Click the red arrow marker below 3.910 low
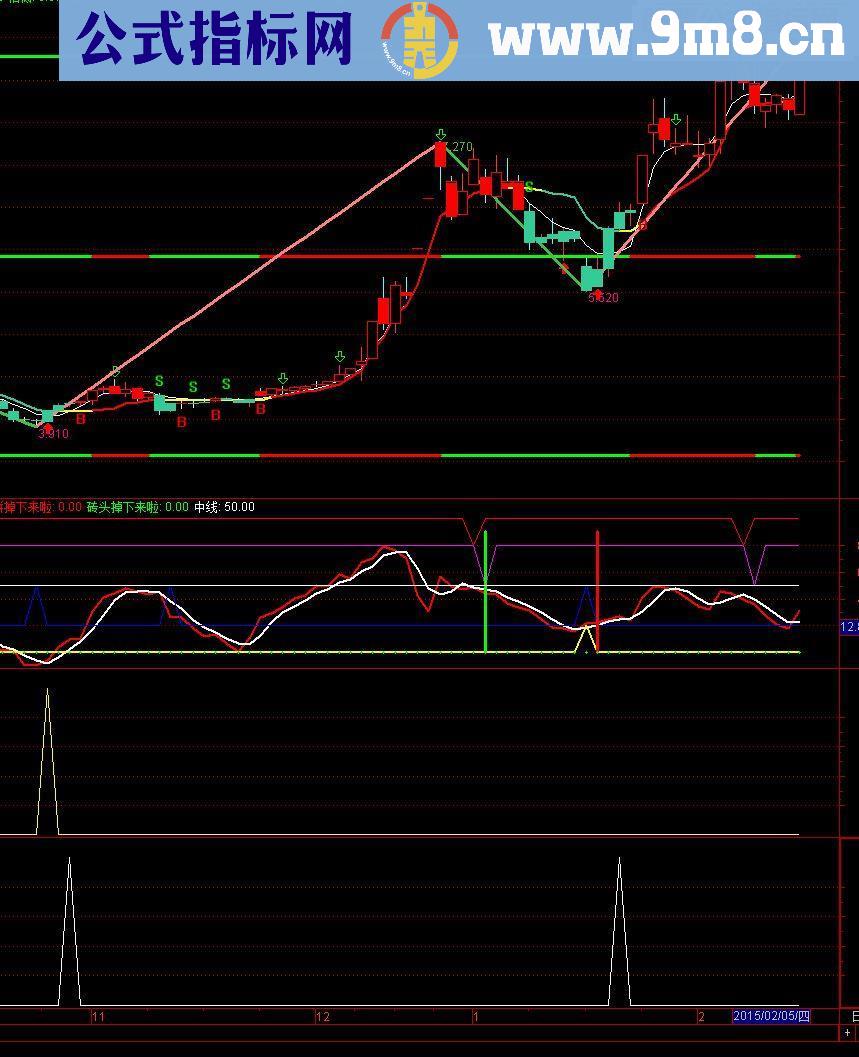 point(47,428)
